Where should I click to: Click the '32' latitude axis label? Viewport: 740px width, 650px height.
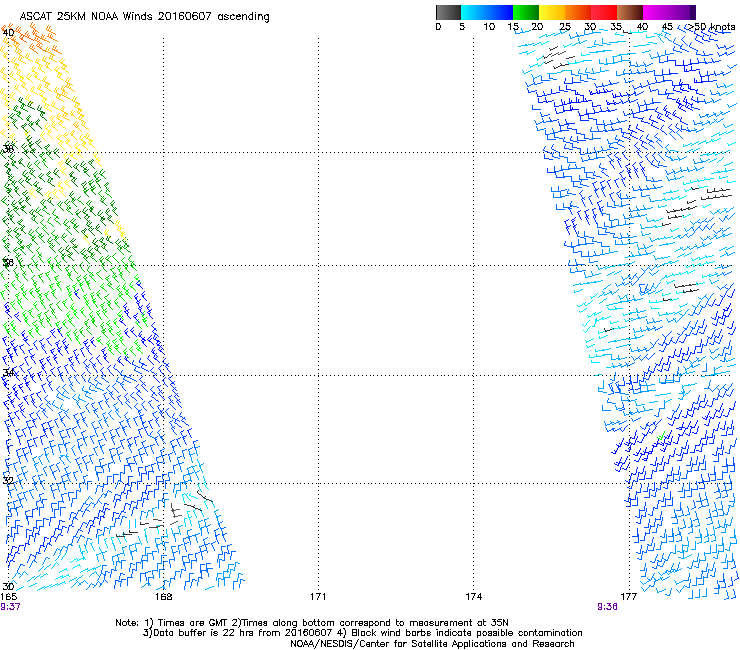[x=8, y=481]
